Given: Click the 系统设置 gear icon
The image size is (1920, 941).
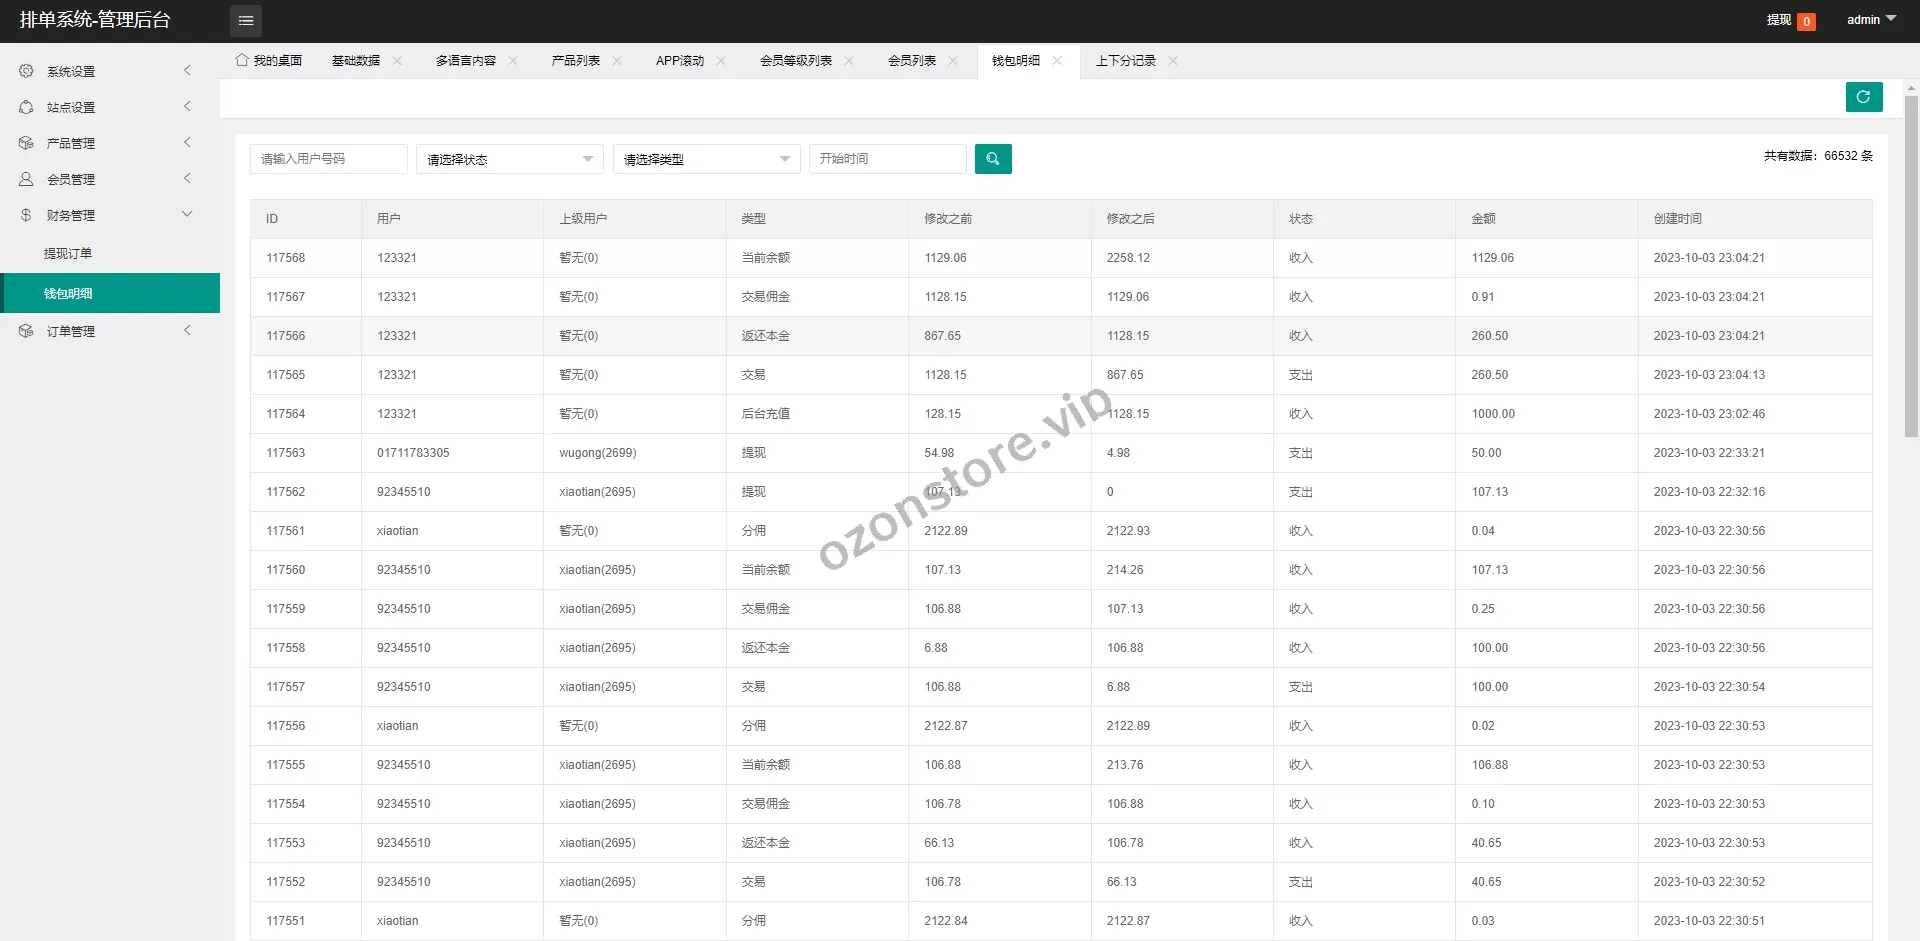Looking at the screenshot, I should [26, 71].
